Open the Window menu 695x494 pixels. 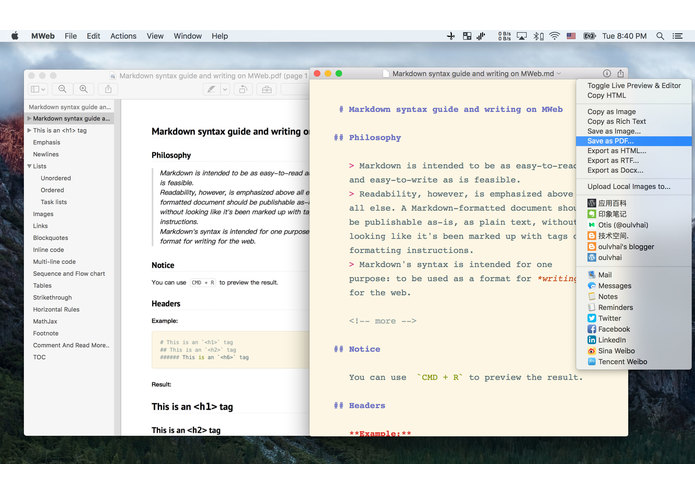pyautogui.click(x=187, y=36)
